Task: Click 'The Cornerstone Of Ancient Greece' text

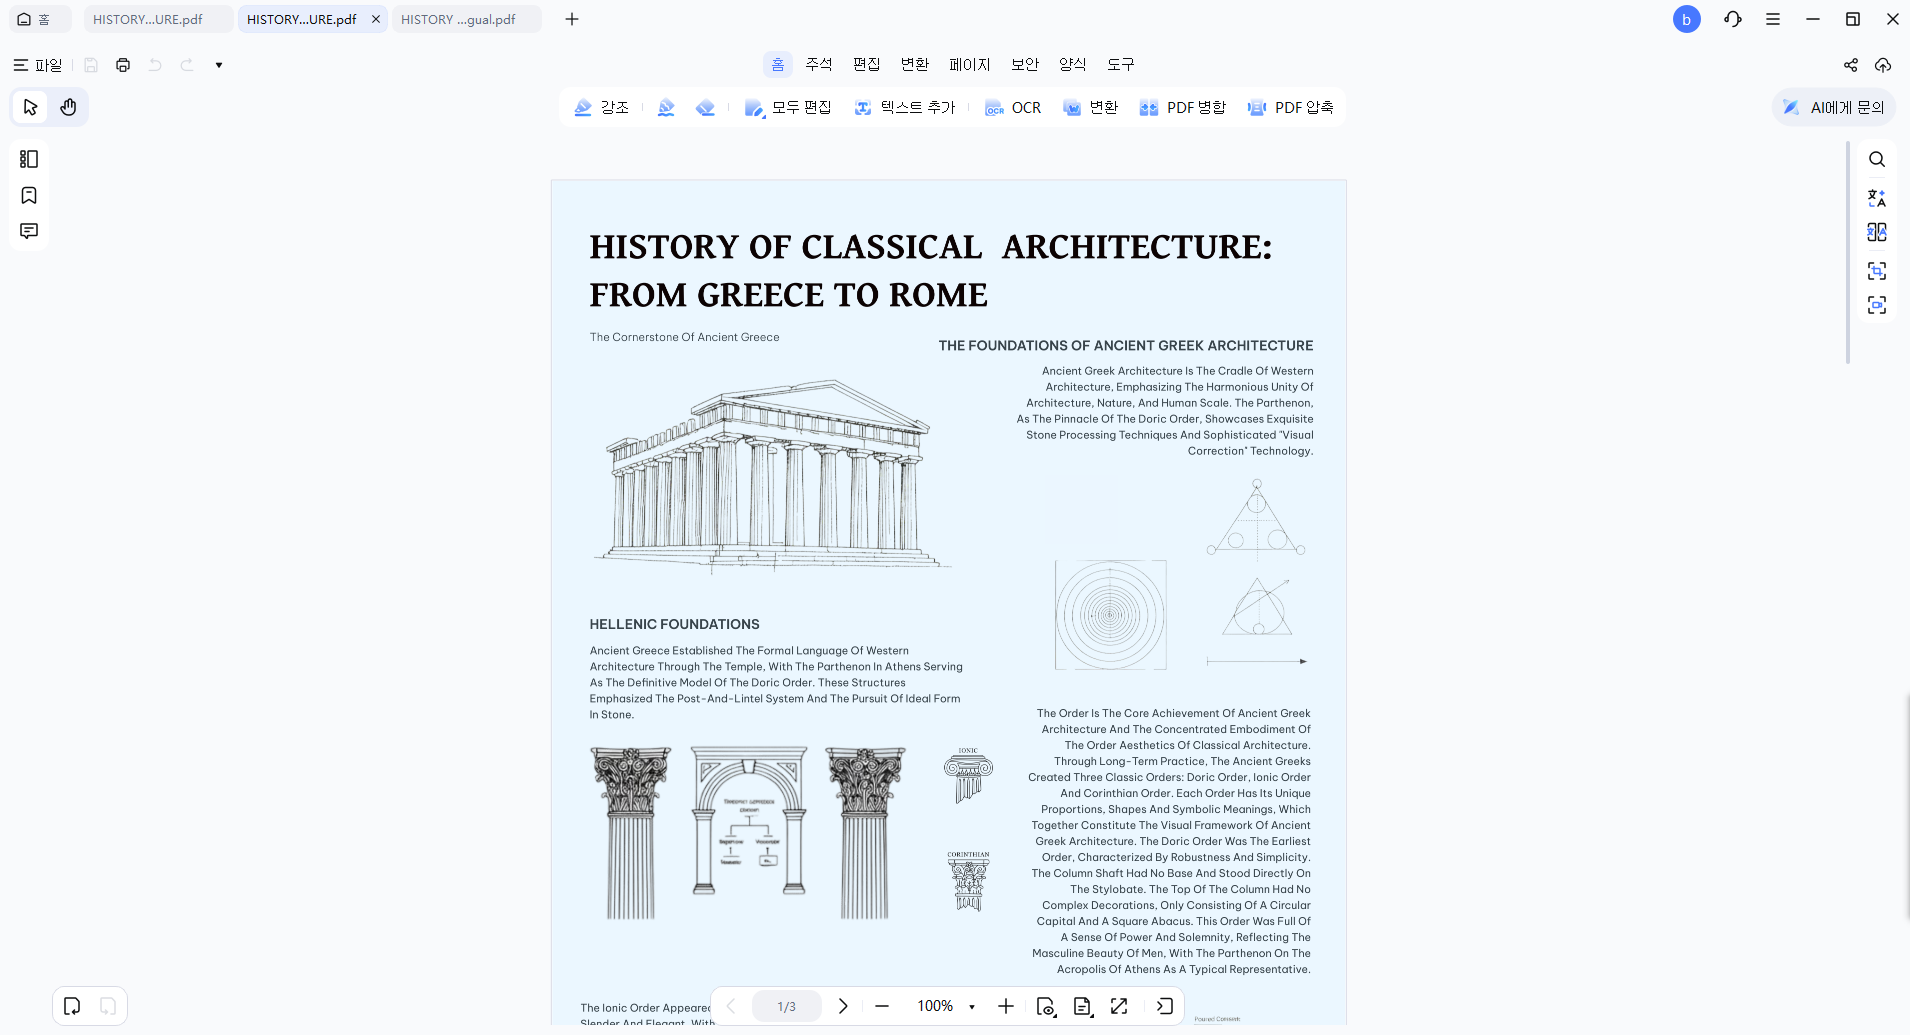Action: pos(684,337)
